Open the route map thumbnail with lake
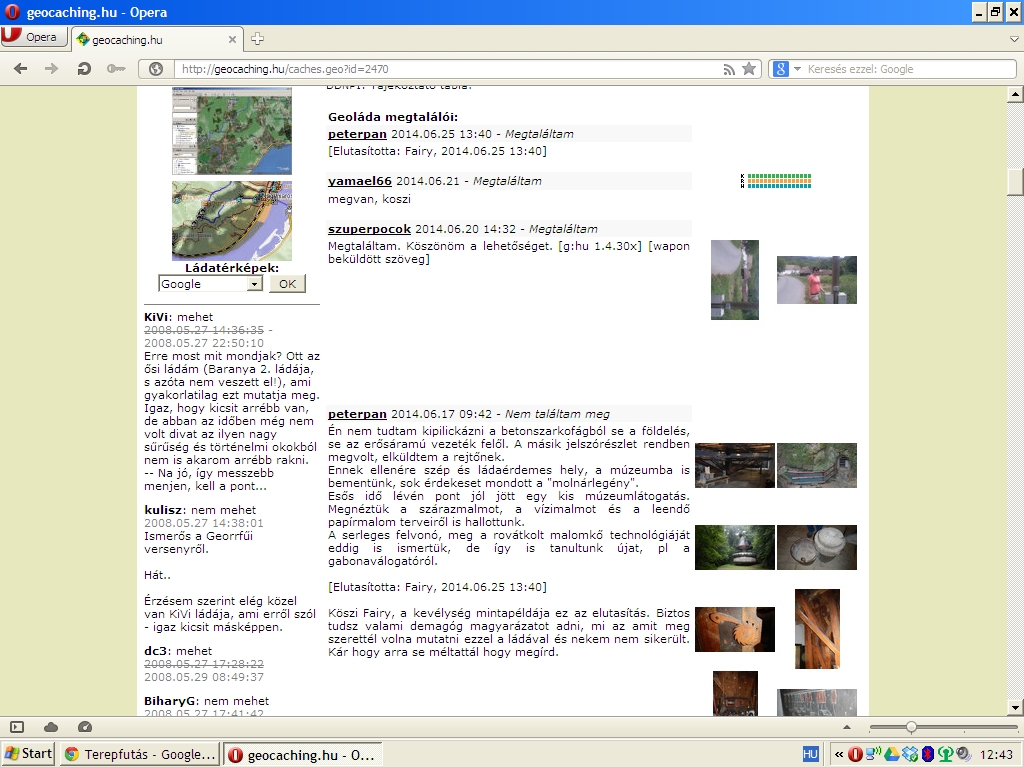Viewport: 1024px width, 768px height. point(232,221)
